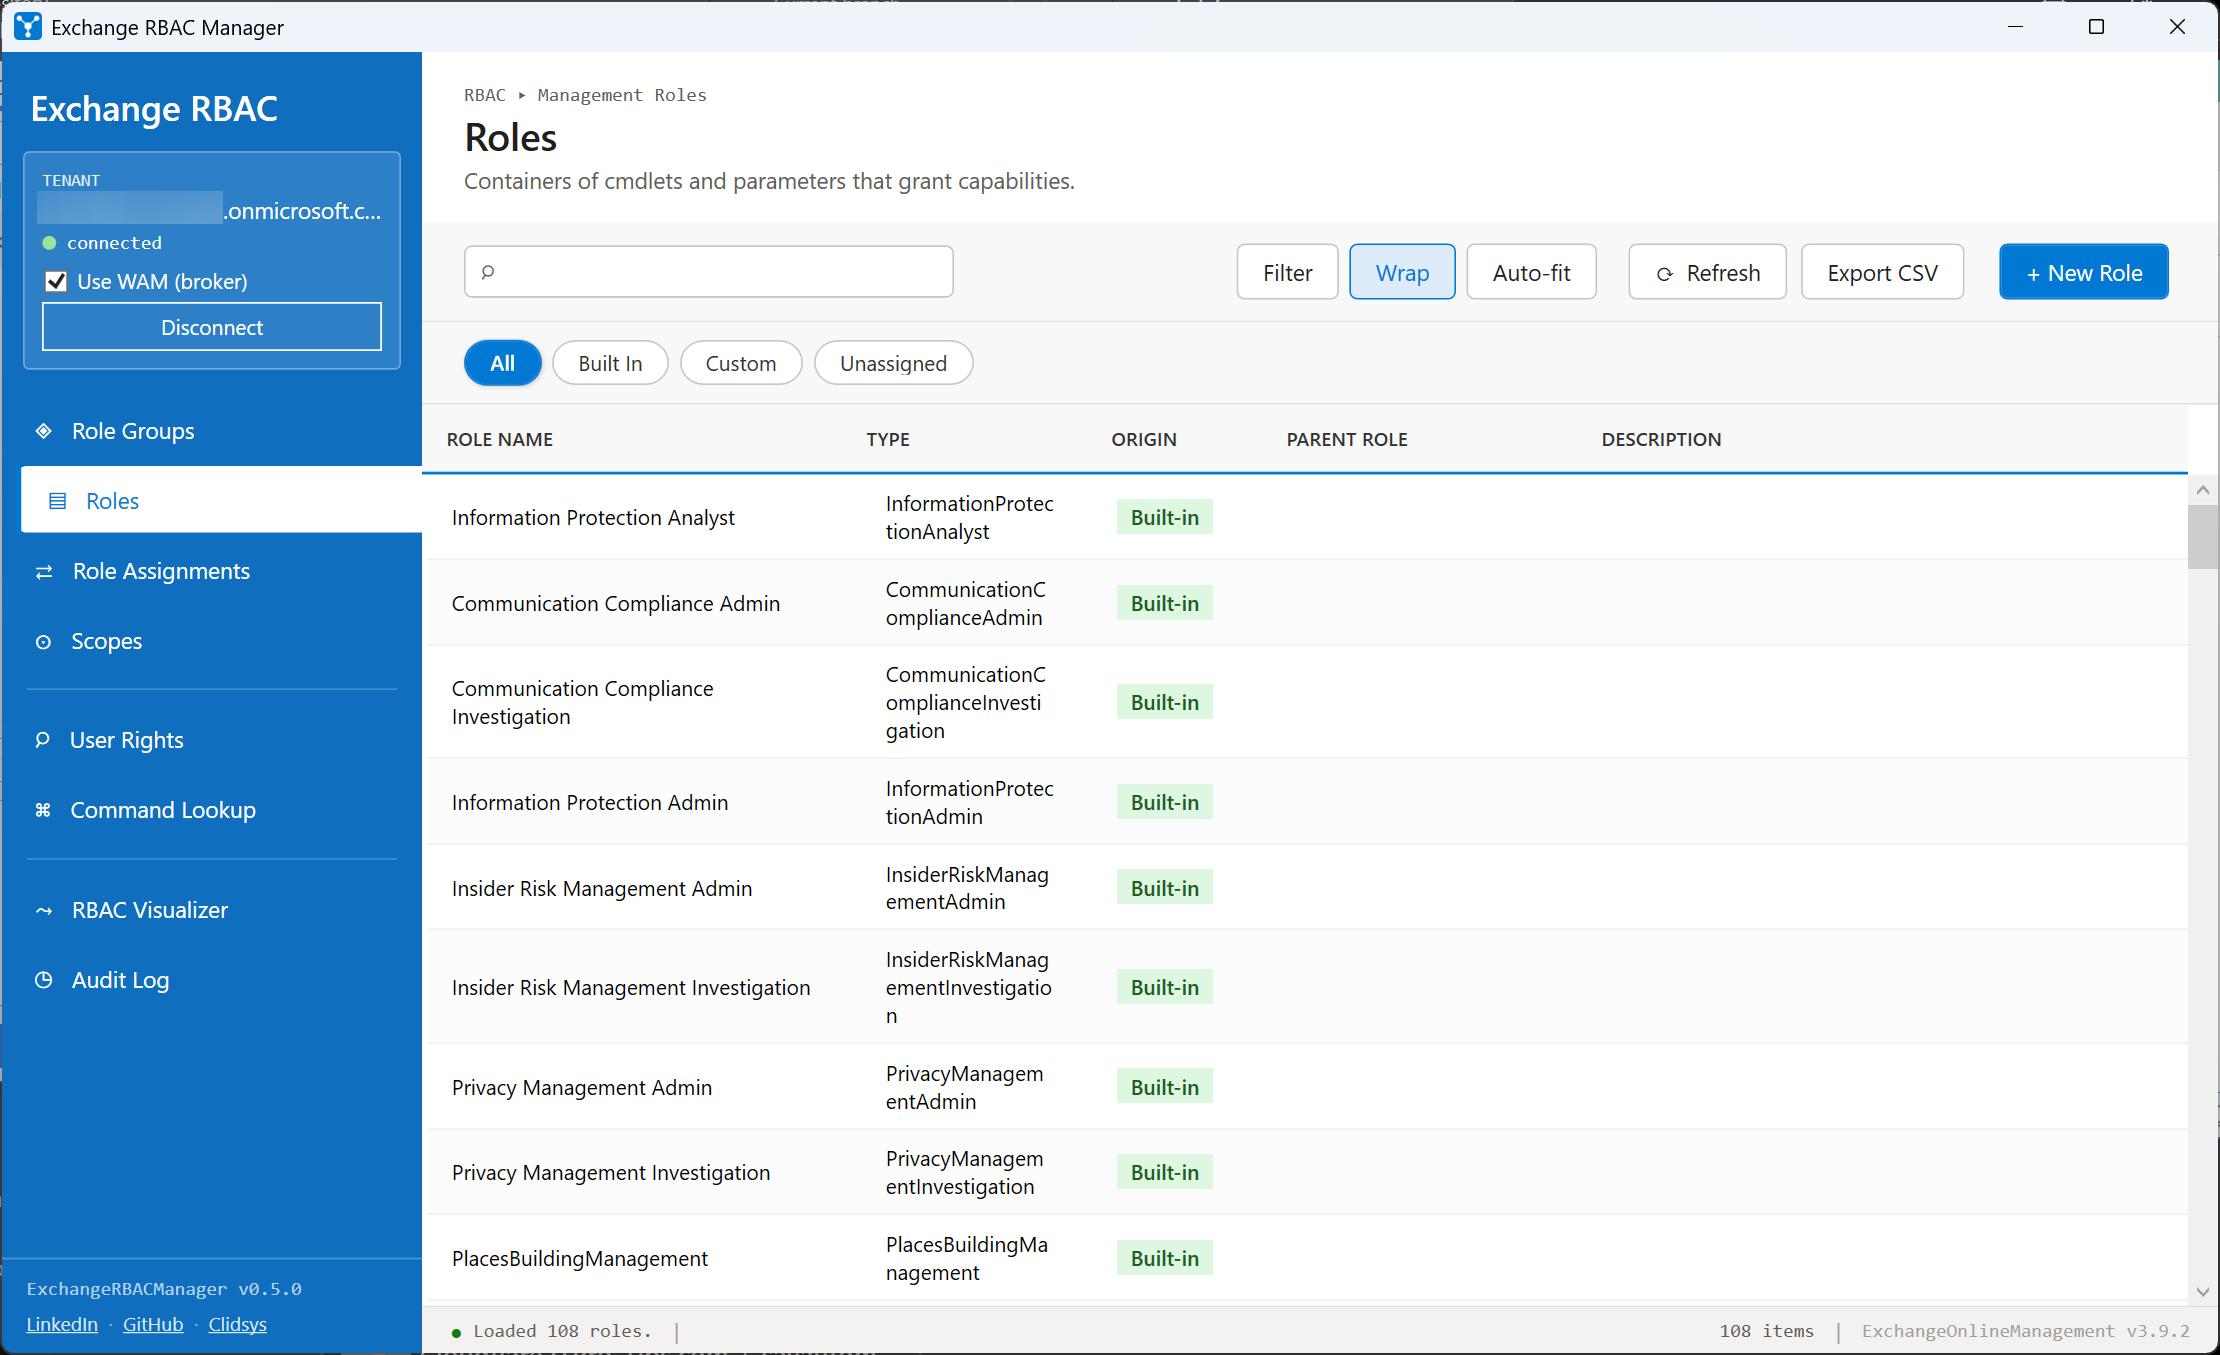Filter roles by Built In
This screenshot has width=2220, height=1355.
[x=610, y=363]
